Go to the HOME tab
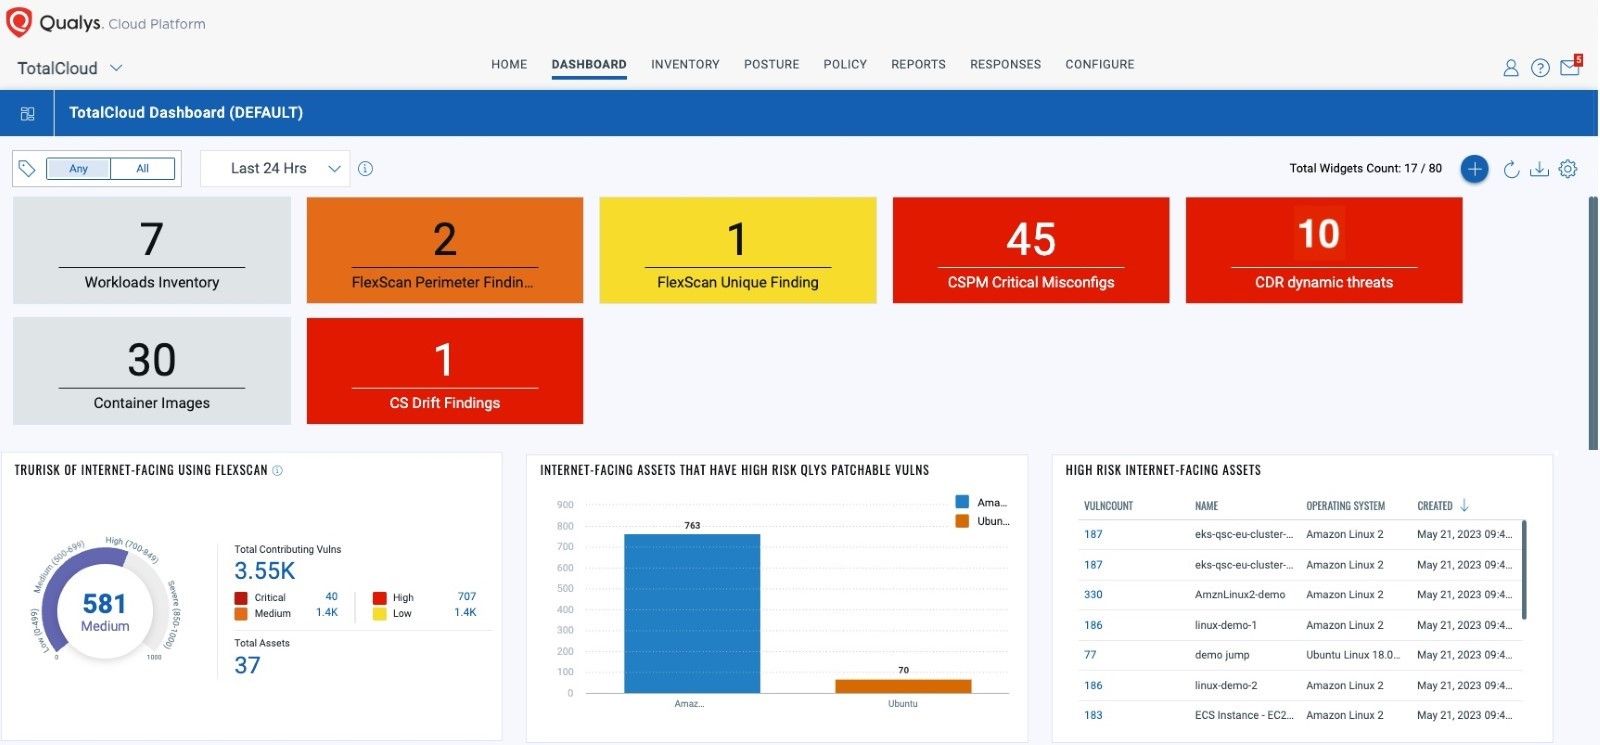This screenshot has height=745, width=1600. 509,64
